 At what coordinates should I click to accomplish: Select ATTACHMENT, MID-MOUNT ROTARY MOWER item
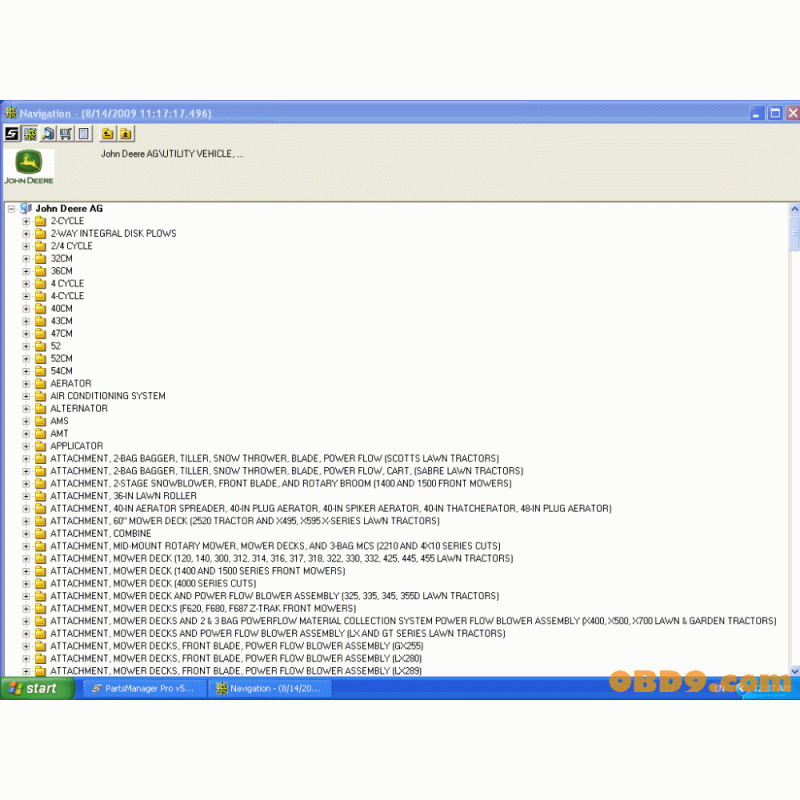pos(276,546)
